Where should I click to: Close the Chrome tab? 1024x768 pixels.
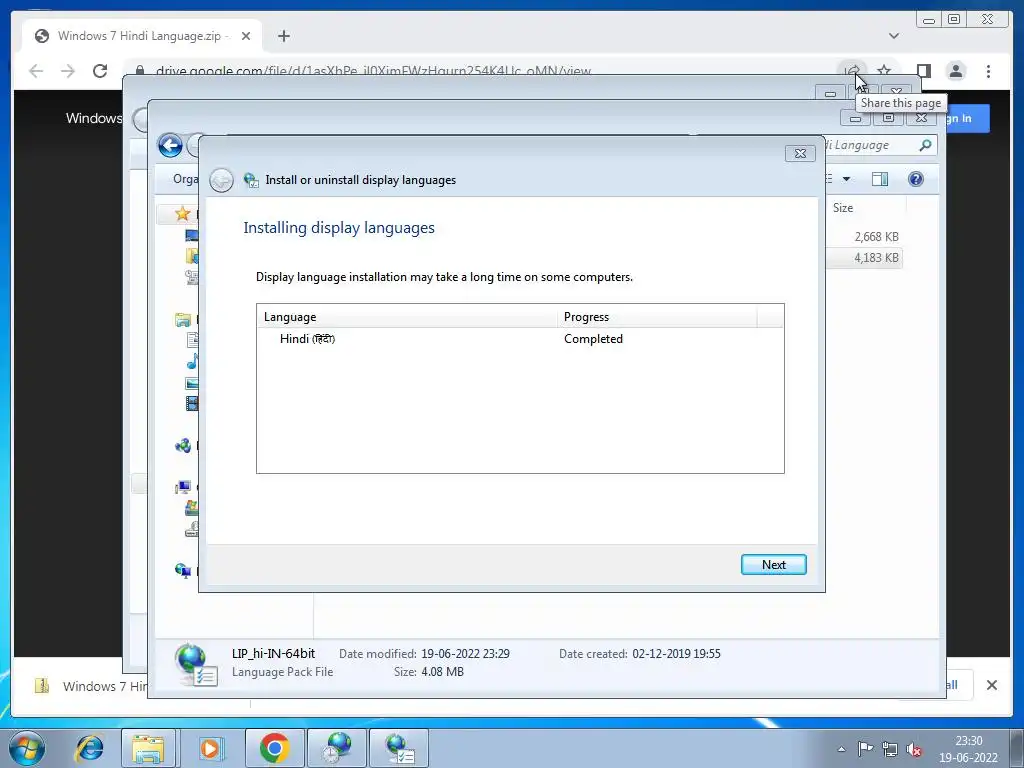coord(246,36)
